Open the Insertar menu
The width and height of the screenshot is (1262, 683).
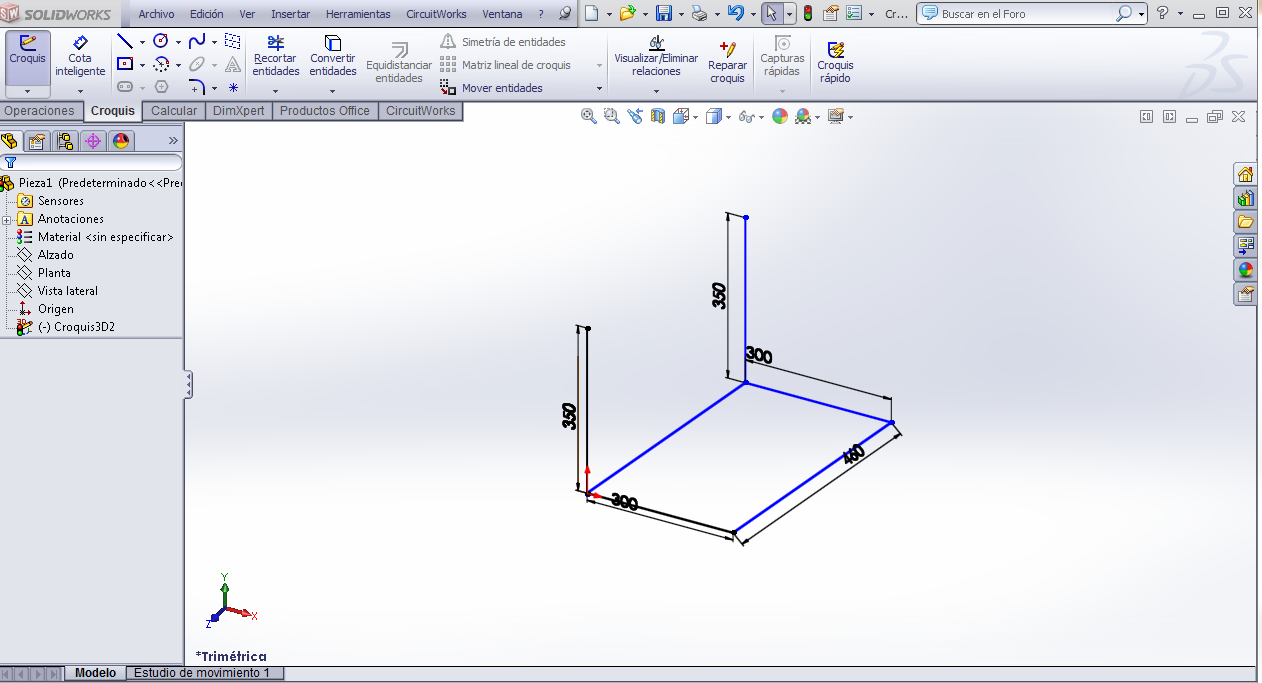pyautogui.click(x=290, y=14)
